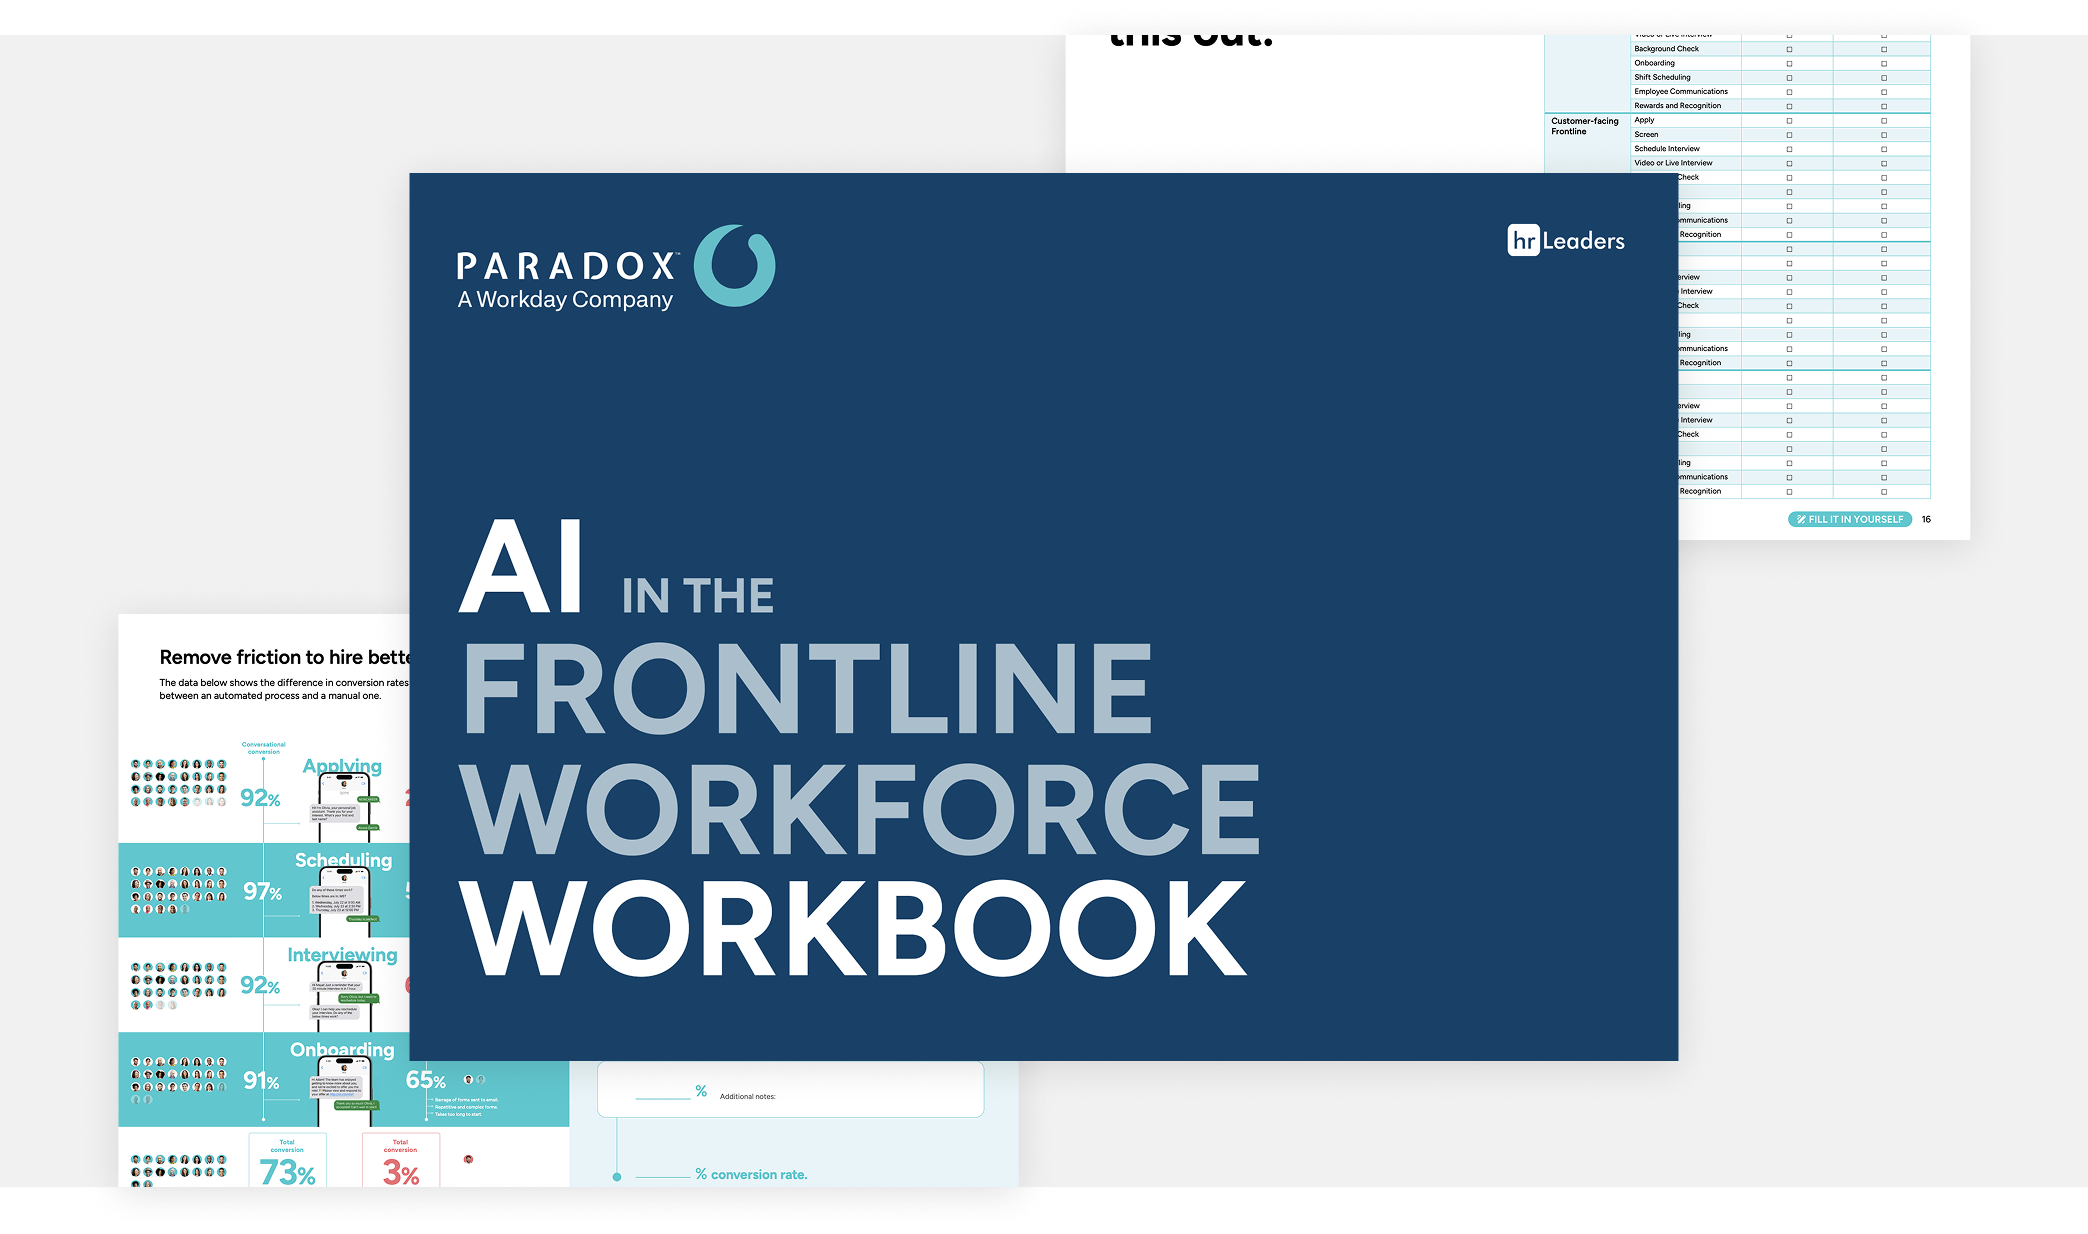Click the Applying stage heading
Image resolution: width=2088 pixels, height=1234 pixels.
(342, 766)
